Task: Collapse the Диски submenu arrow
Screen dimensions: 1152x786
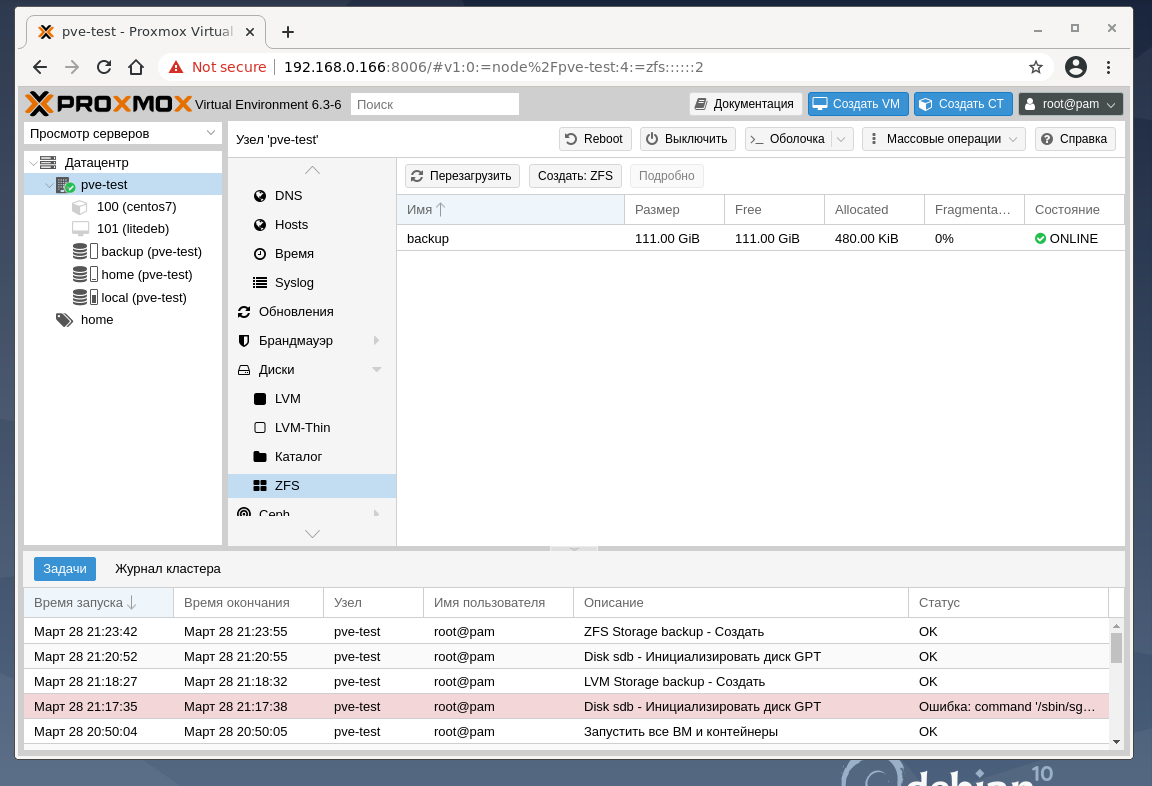Action: click(377, 370)
